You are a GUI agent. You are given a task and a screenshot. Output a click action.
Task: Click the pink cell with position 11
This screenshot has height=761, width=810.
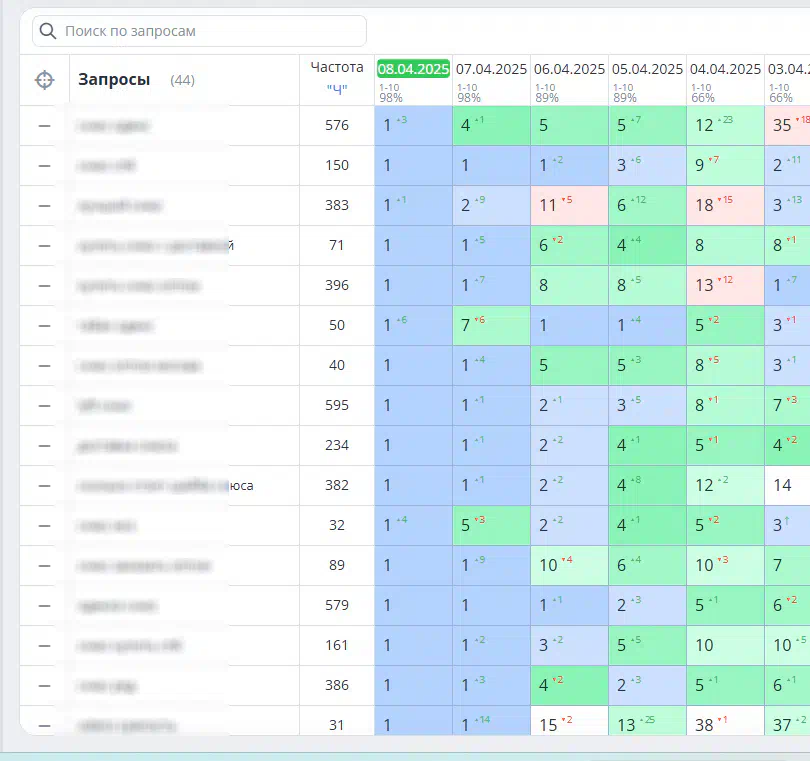pyautogui.click(x=569, y=206)
